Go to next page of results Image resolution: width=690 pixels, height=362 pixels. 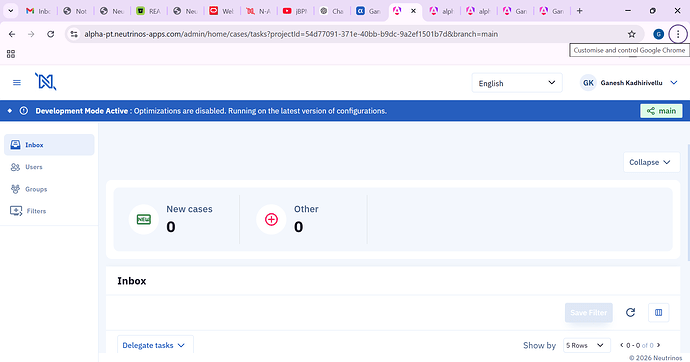point(658,345)
